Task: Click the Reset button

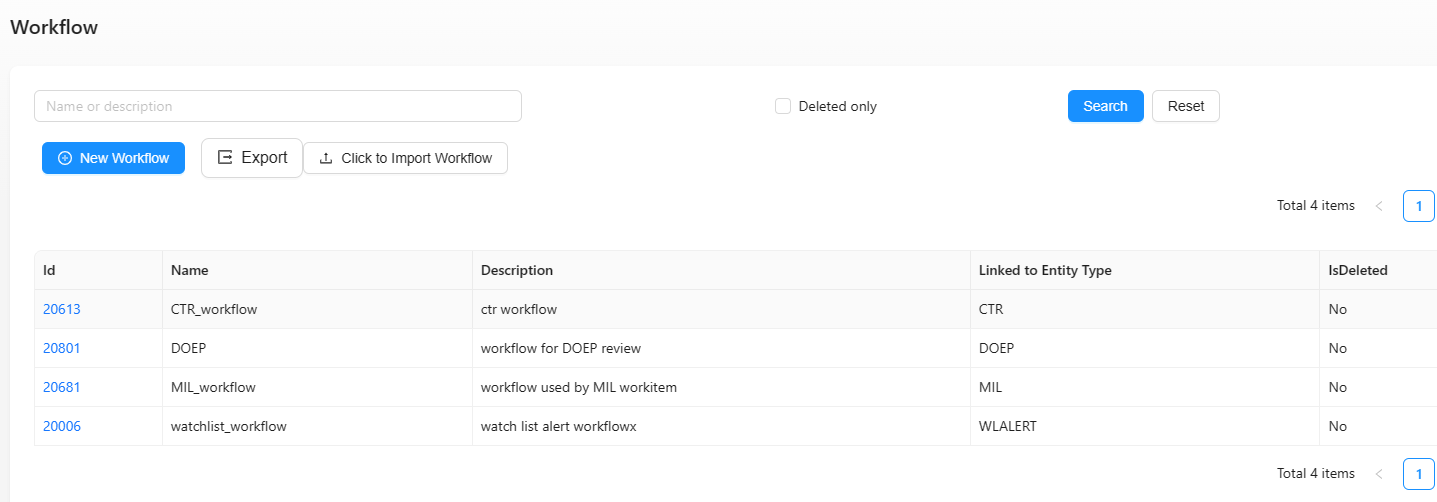Action: 1186,106
